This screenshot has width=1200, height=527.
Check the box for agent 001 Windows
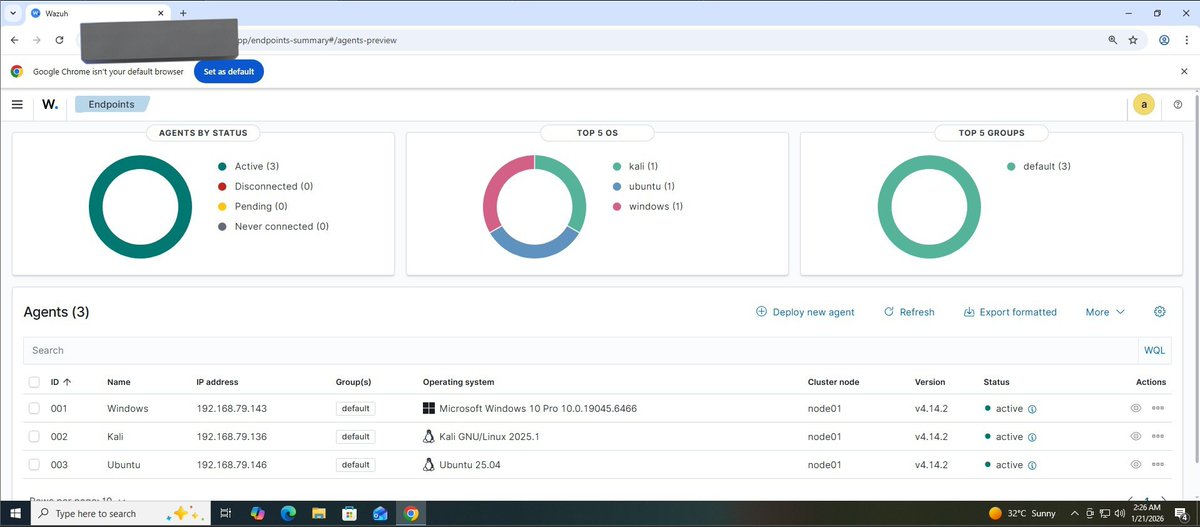point(34,408)
